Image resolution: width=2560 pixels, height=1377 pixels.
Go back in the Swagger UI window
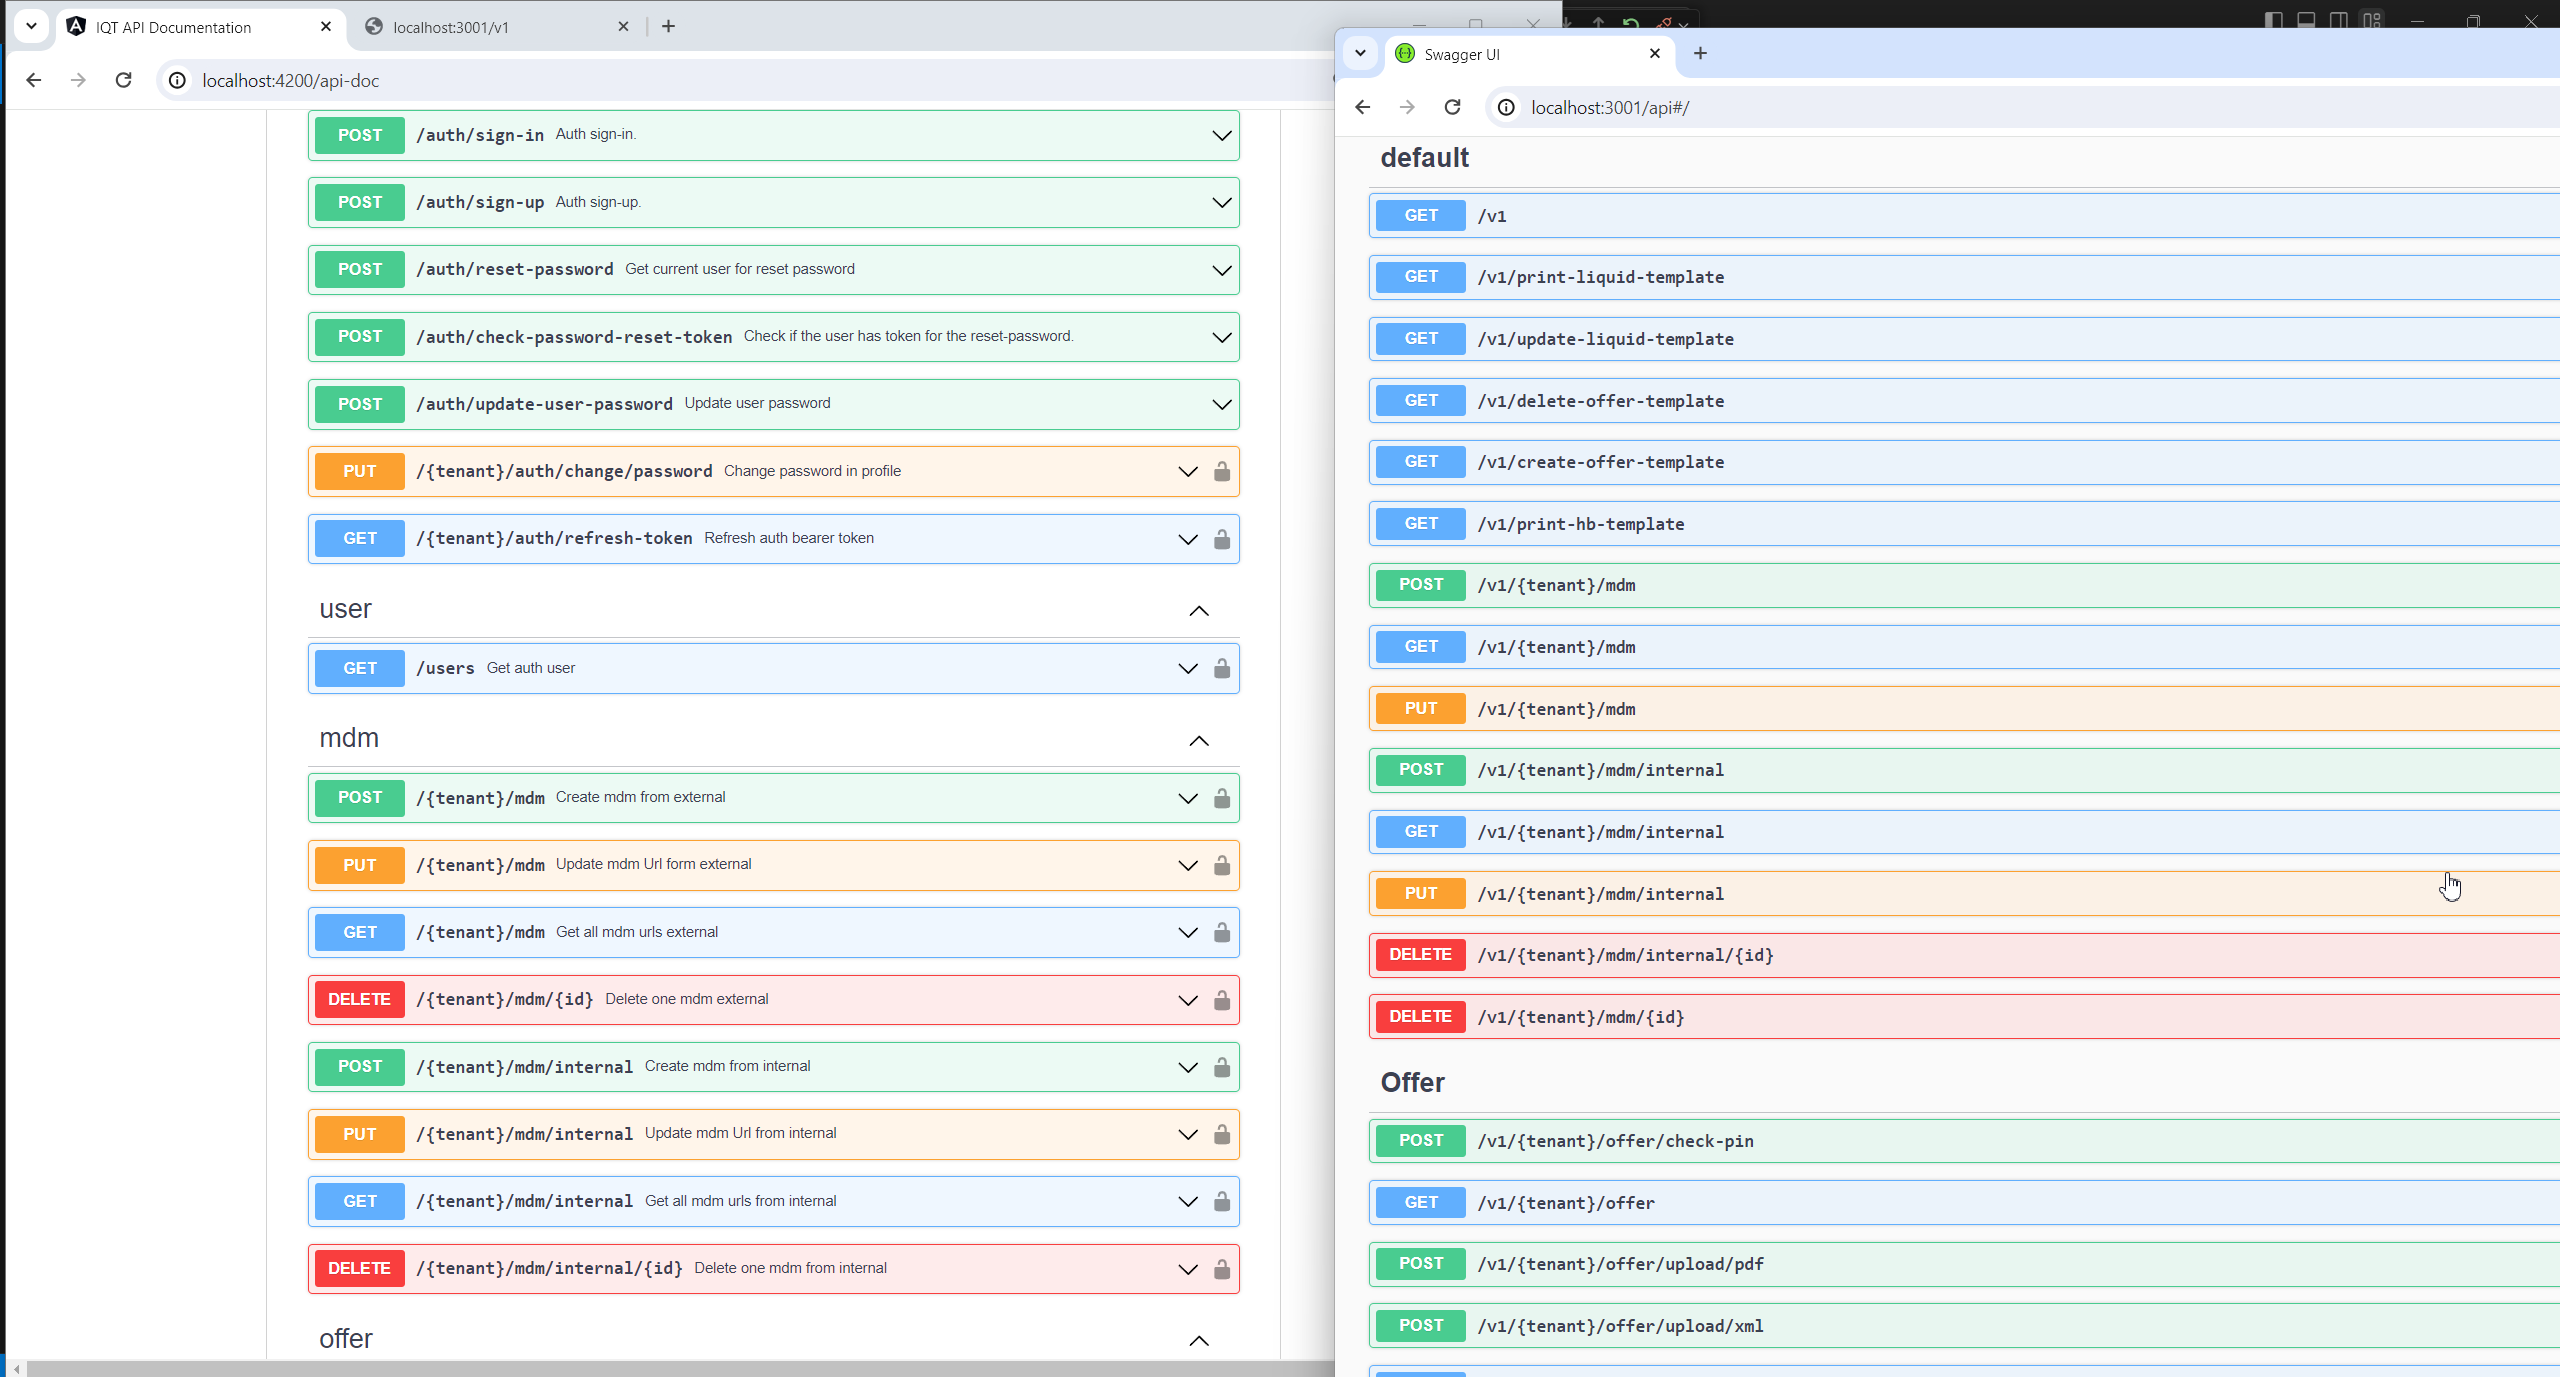[x=1362, y=107]
